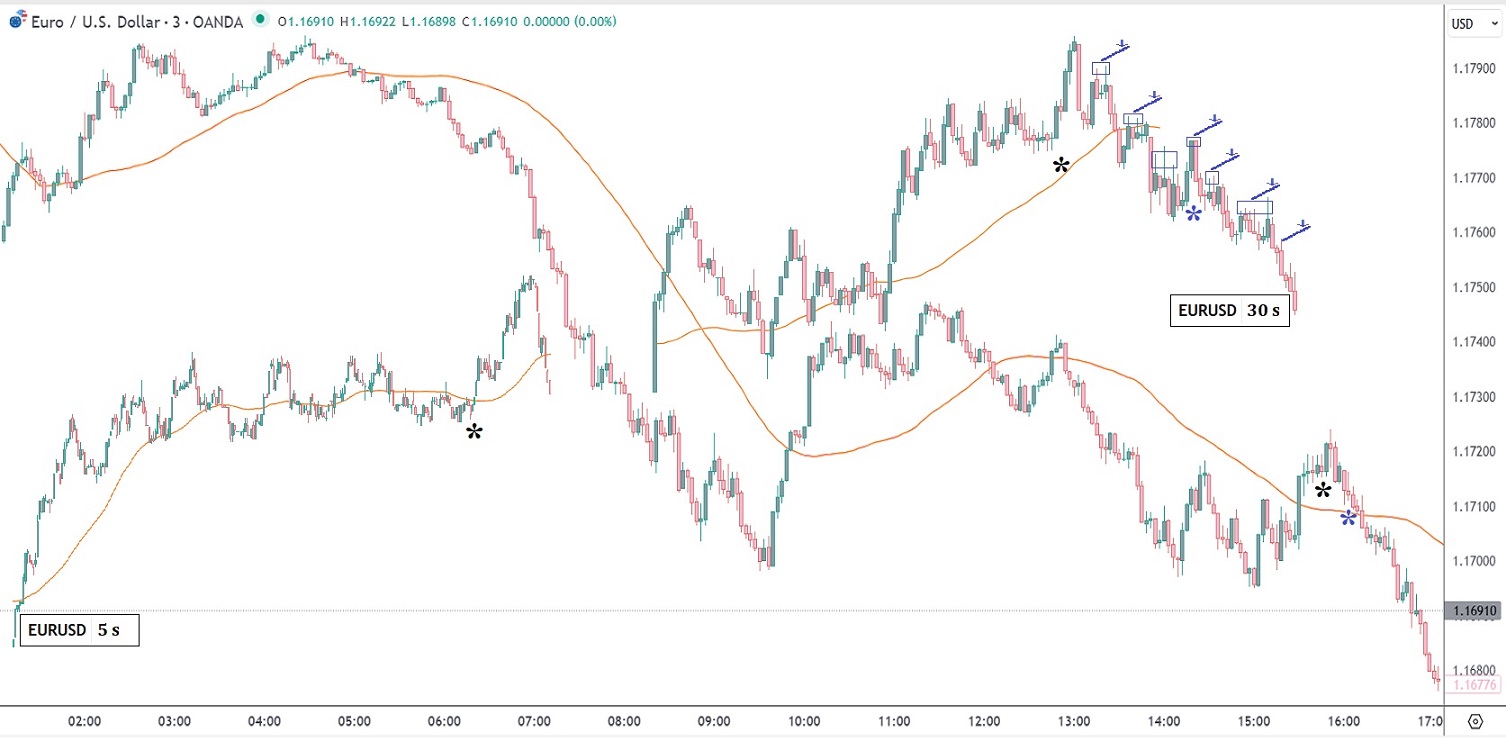Click the 1.17400 price scale label

(x=1474, y=343)
